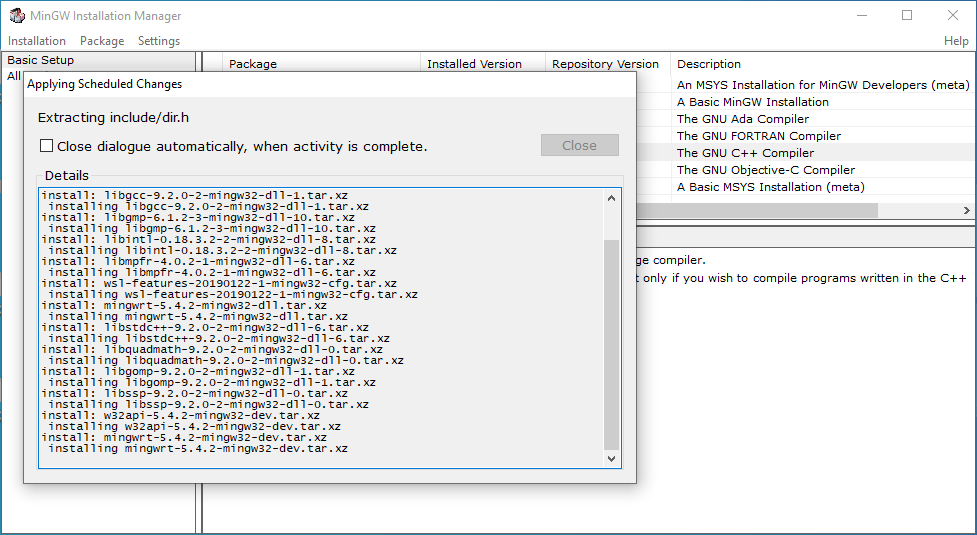Click log line 'install: libssp-9.2.0-2-mingw32-dll-0.tar.xz'
This screenshot has height=535, width=977.
(x=194, y=394)
